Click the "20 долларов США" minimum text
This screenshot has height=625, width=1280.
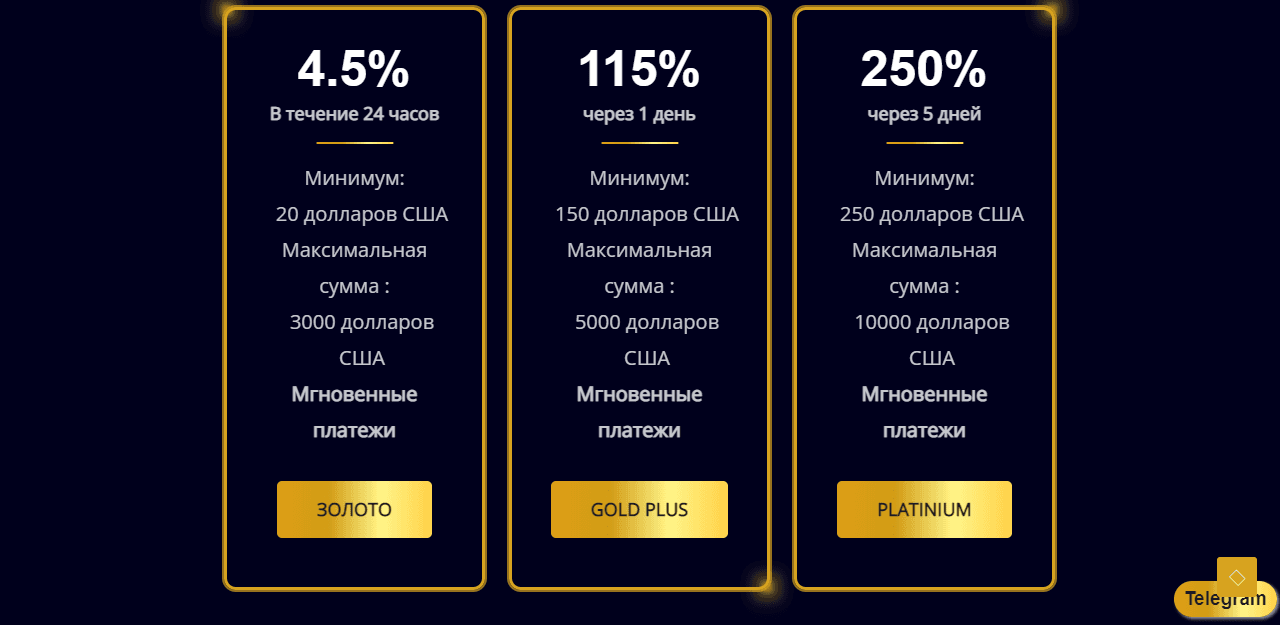(361, 215)
